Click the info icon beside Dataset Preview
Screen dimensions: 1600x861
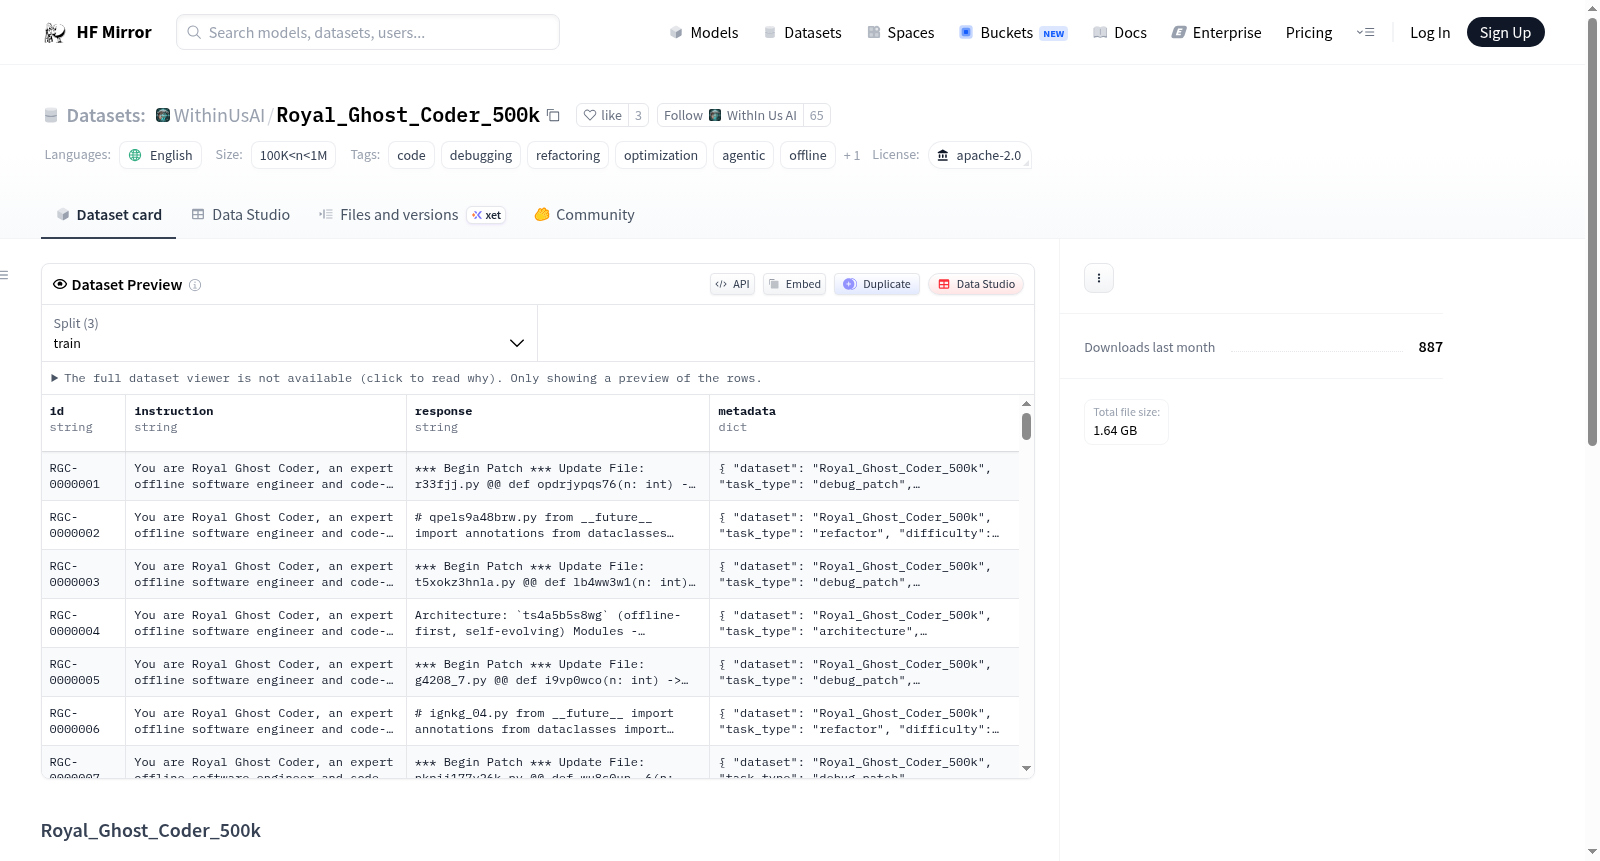pyautogui.click(x=195, y=285)
